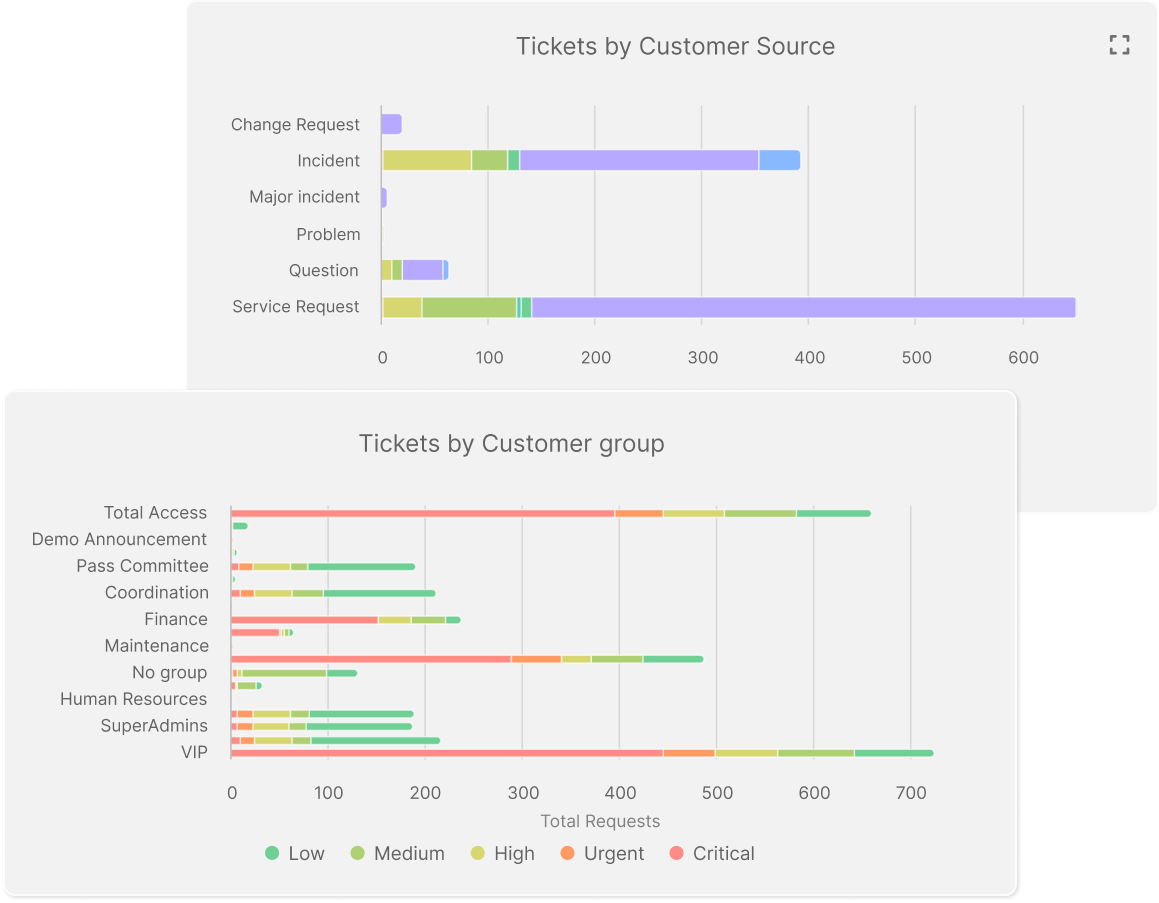Expand the Tickets by Customer Source chart to fullscreen

pos(1119,45)
